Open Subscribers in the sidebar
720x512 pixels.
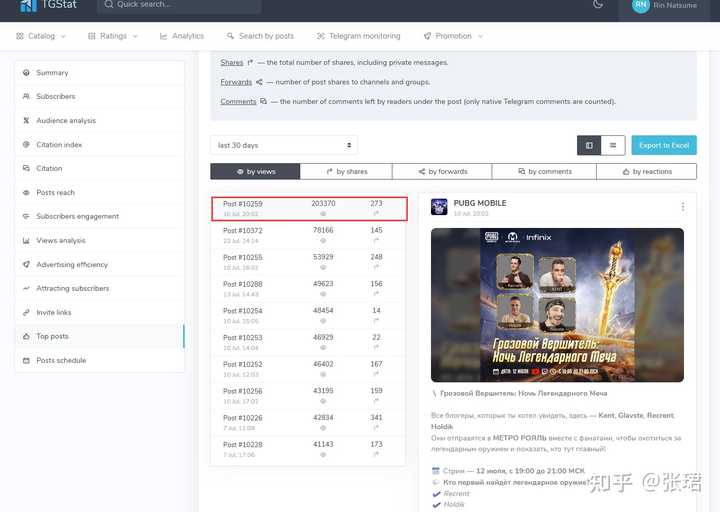click(100, 96)
